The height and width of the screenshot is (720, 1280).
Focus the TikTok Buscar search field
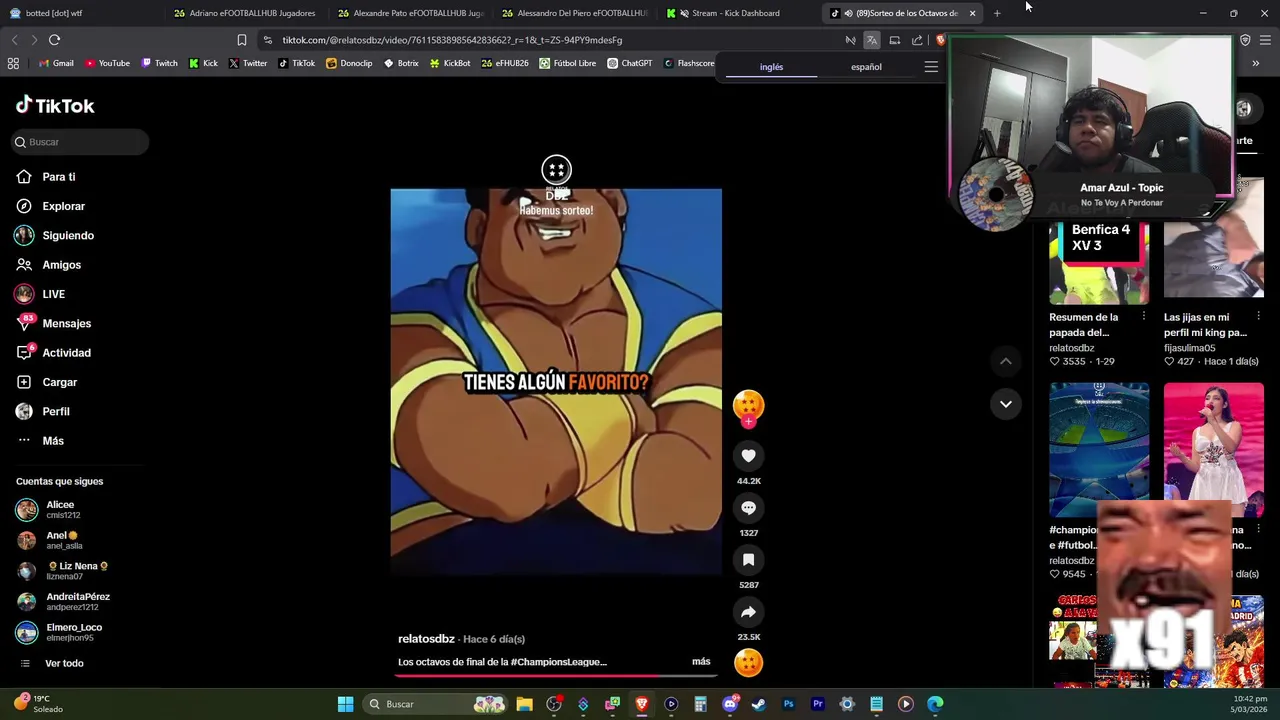tap(80, 142)
